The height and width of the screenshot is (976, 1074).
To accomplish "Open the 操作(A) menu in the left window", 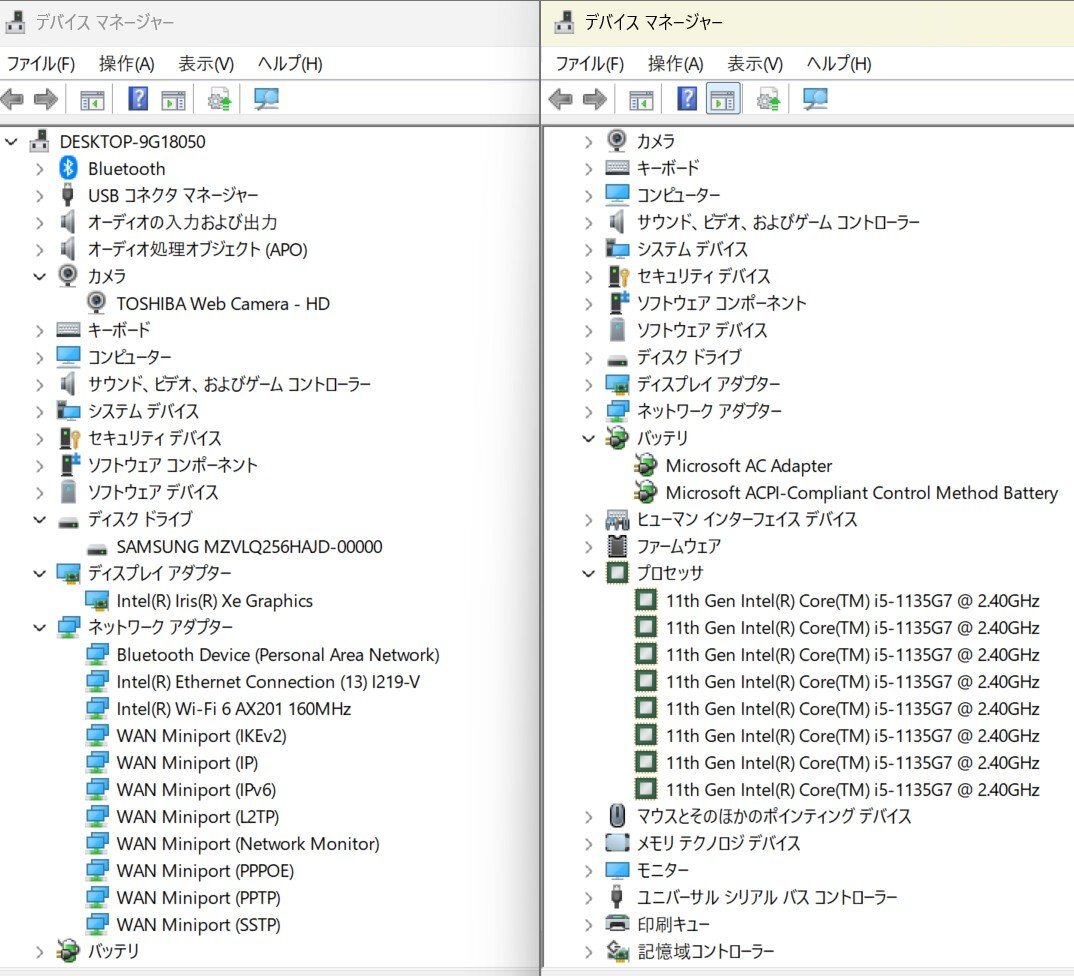I will point(126,64).
